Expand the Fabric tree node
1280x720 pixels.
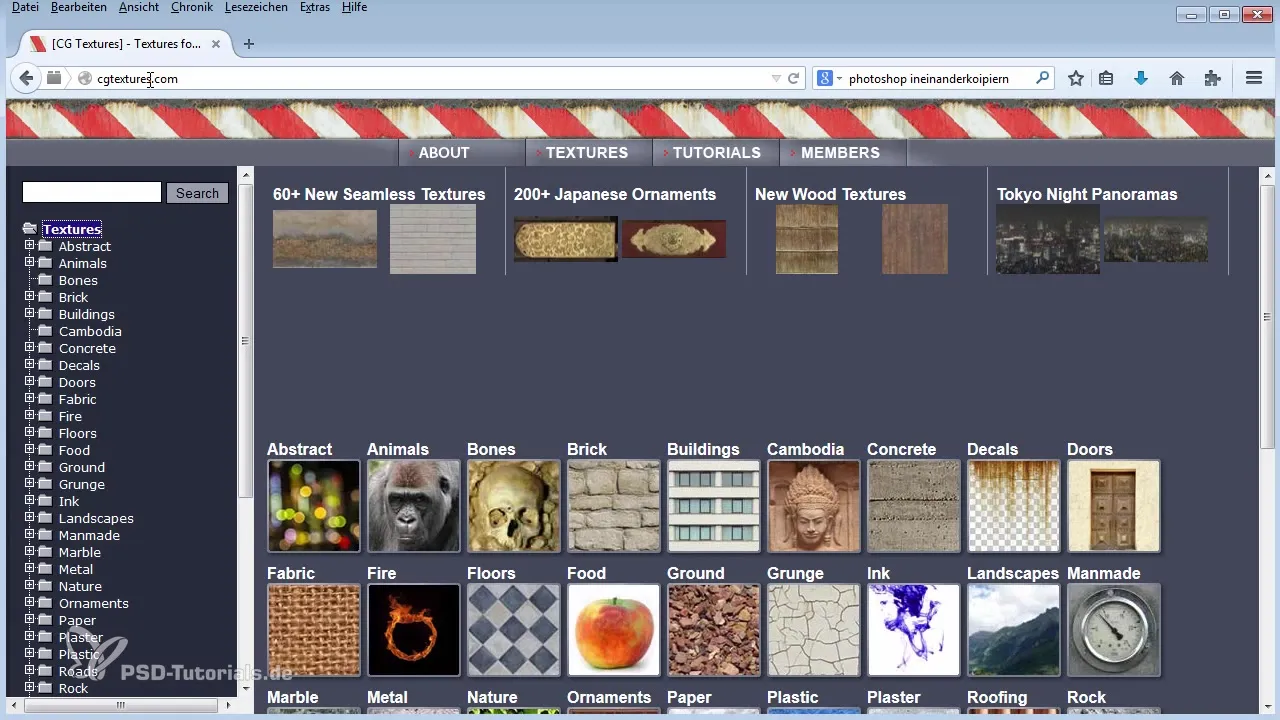pyautogui.click(x=29, y=398)
